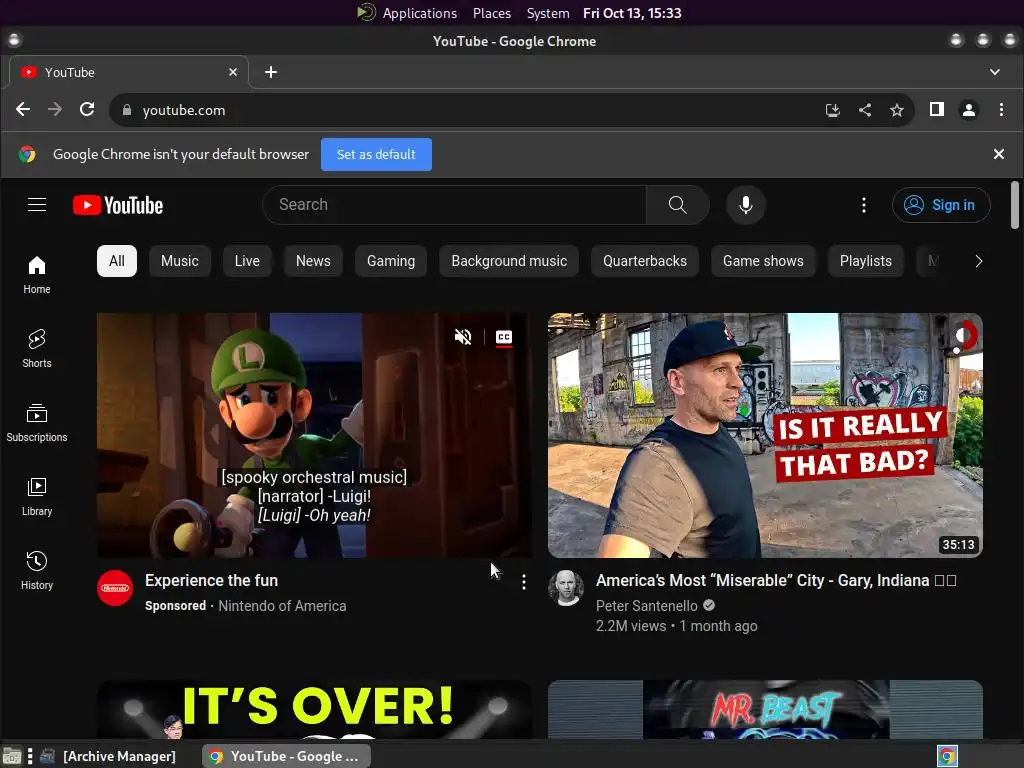Open Library from the sidebar
This screenshot has width=1024, height=768.
[37, 496]
